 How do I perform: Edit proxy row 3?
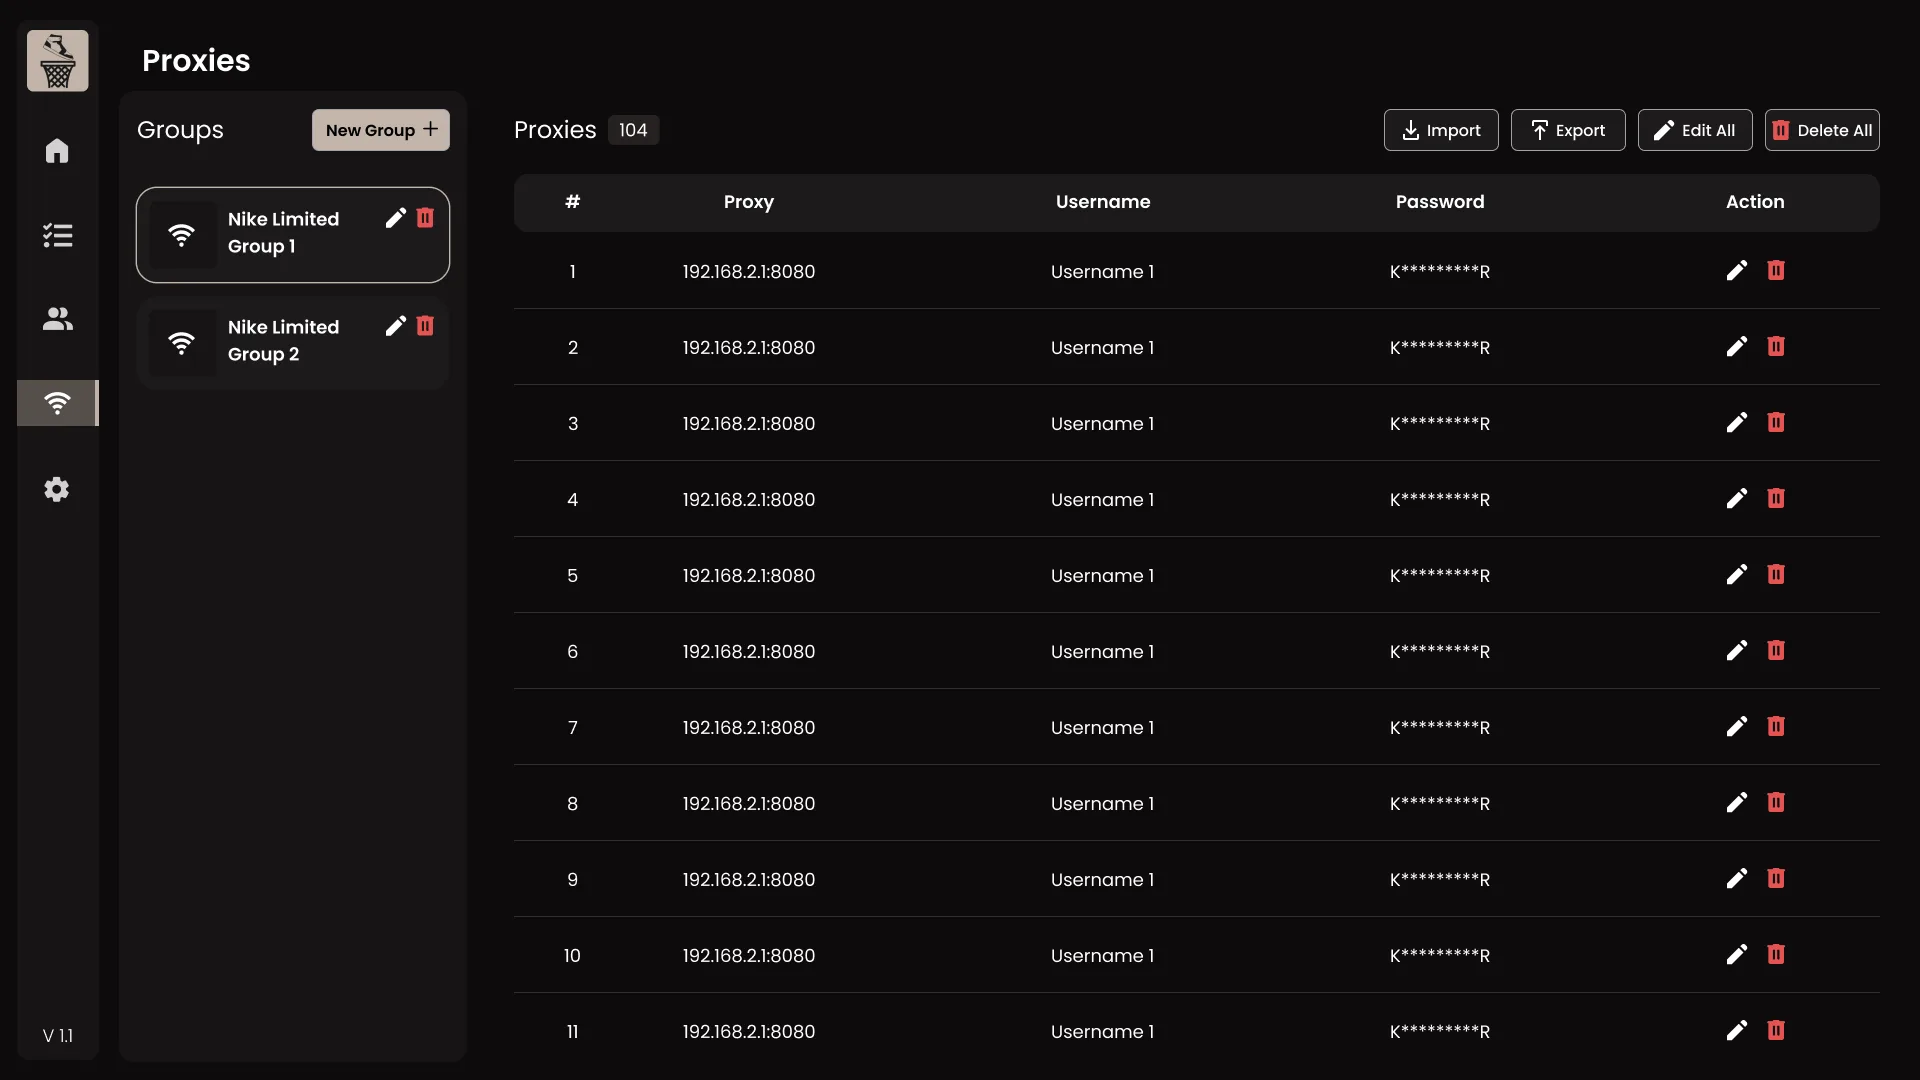[1737, 423]
